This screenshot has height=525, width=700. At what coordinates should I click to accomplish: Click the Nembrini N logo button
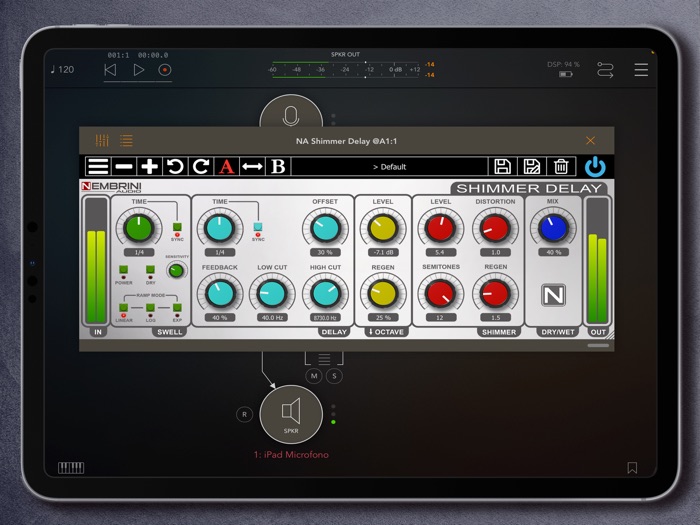[554, 295]
